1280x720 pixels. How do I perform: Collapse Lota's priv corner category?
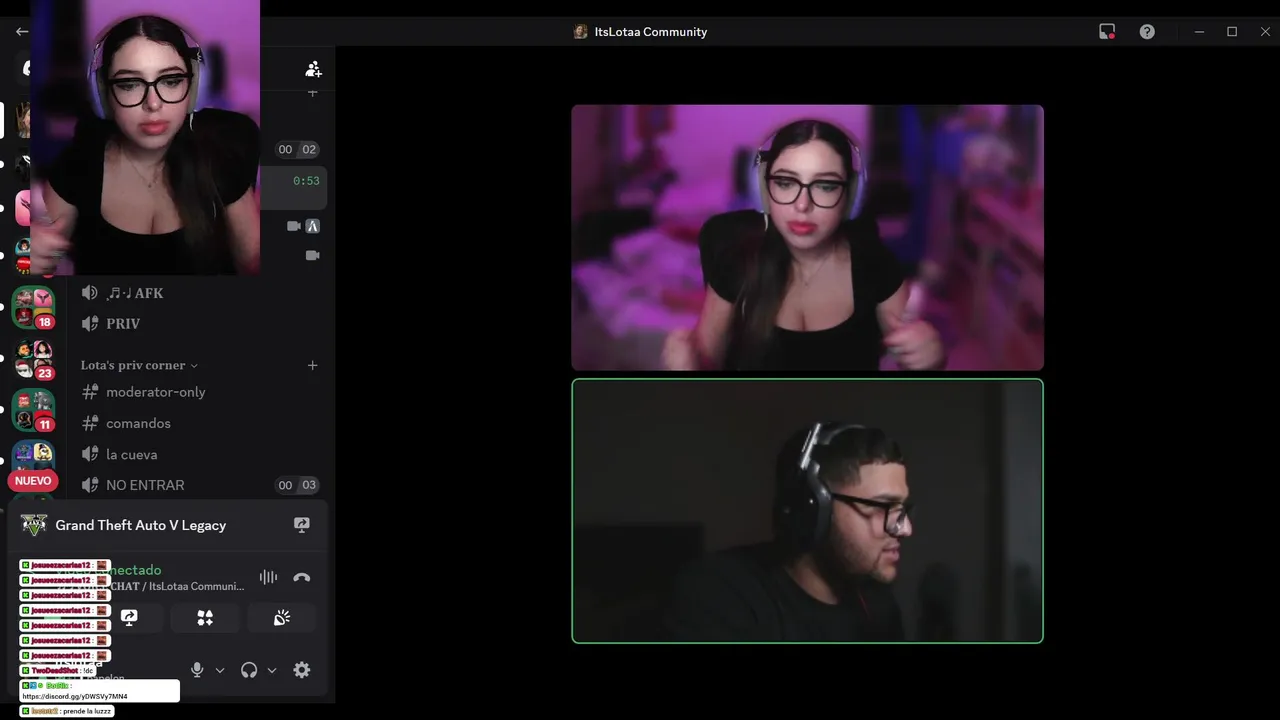139,365
